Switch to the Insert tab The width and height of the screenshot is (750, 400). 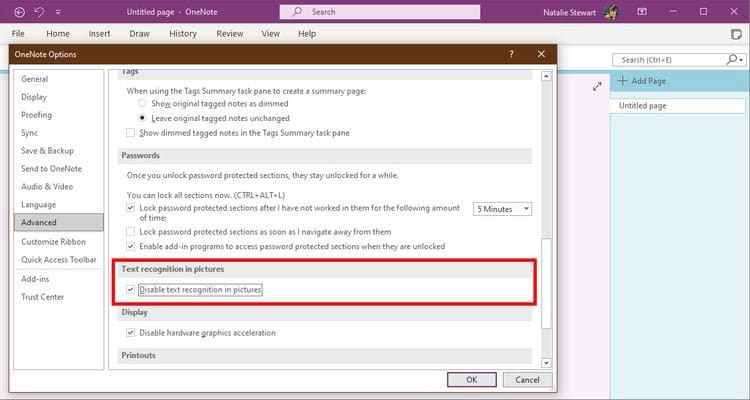coord(99,33)
